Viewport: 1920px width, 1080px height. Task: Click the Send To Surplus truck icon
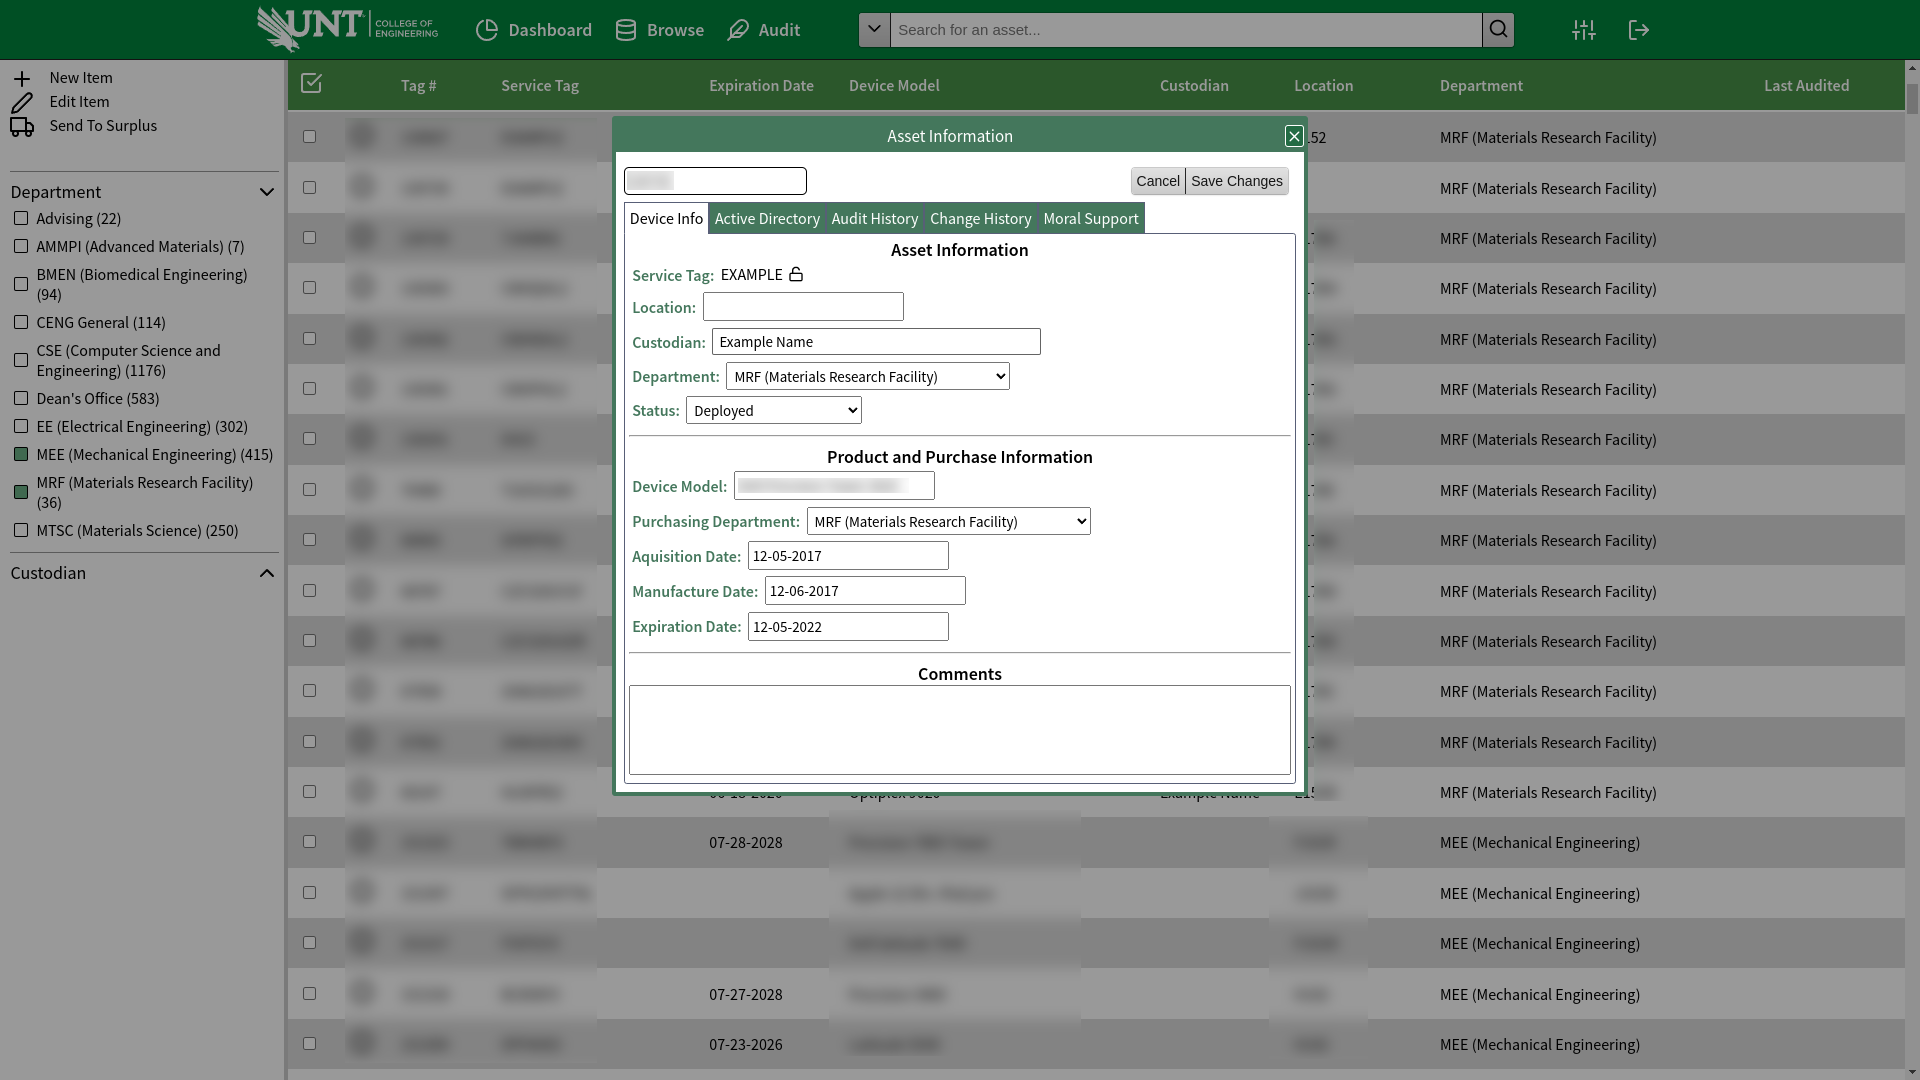(22, 126)
